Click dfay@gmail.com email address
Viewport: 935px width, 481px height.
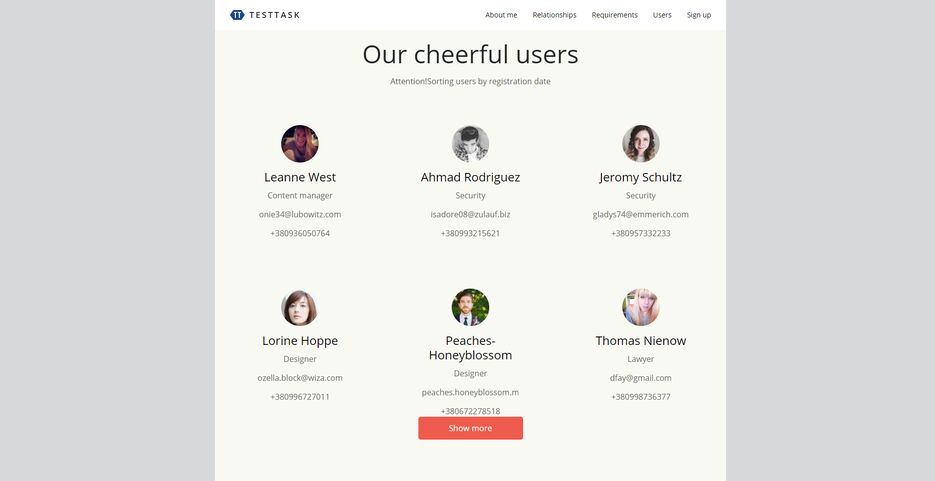[x=641, y=378]
